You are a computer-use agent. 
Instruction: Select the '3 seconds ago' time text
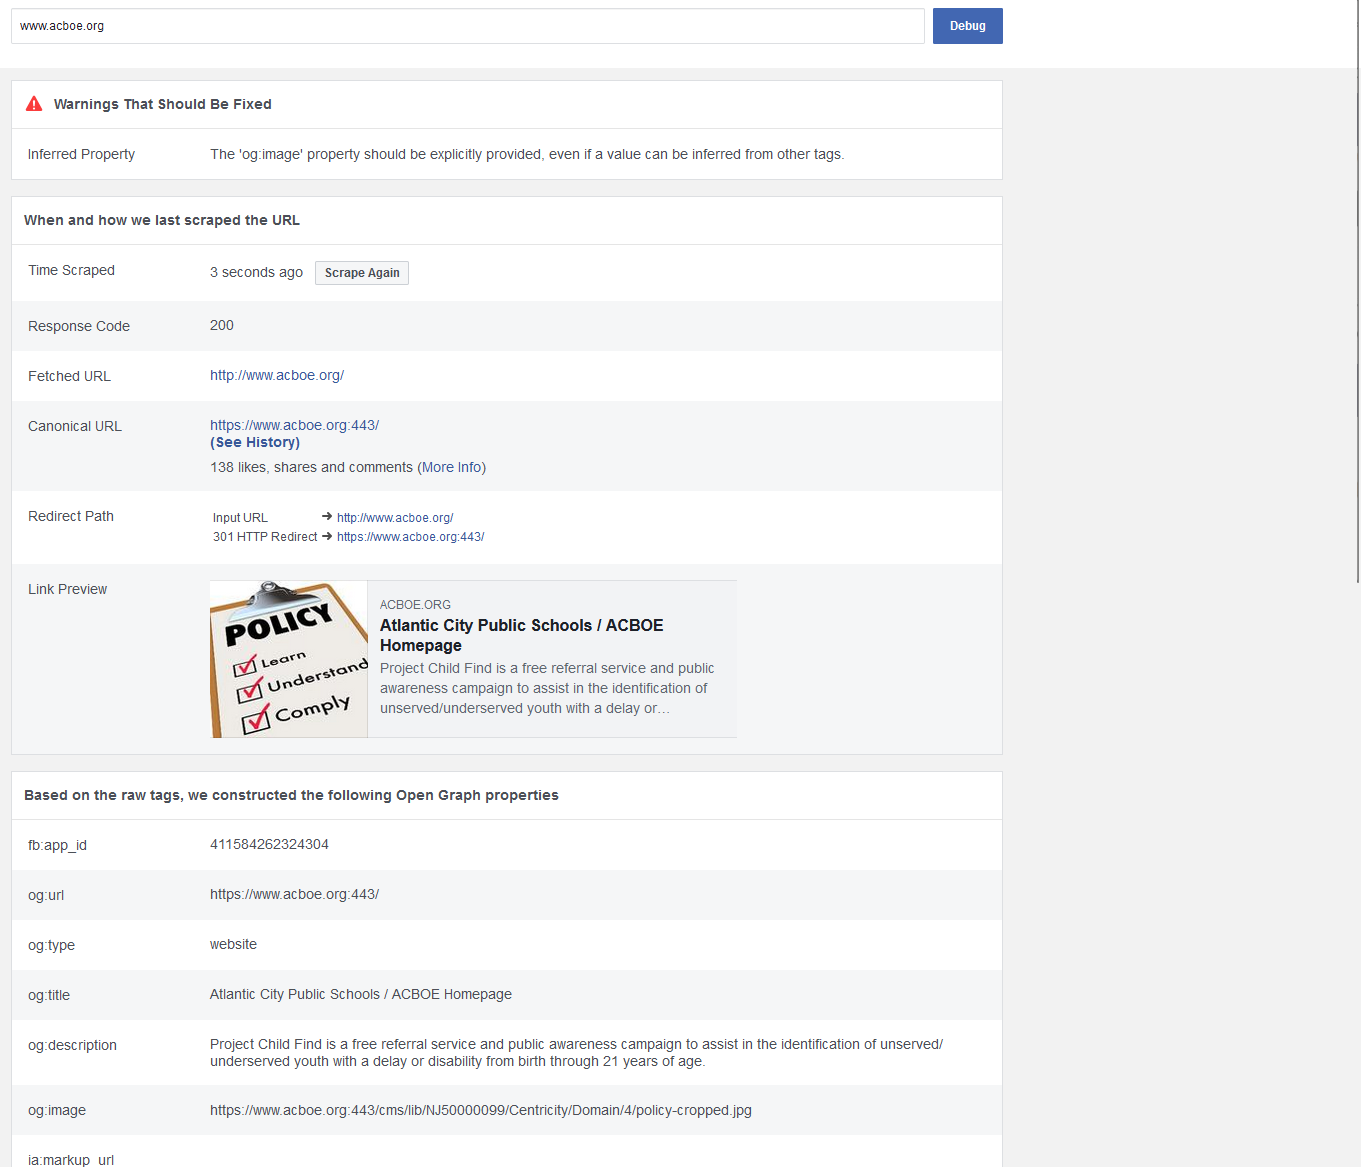coord(256,272)
